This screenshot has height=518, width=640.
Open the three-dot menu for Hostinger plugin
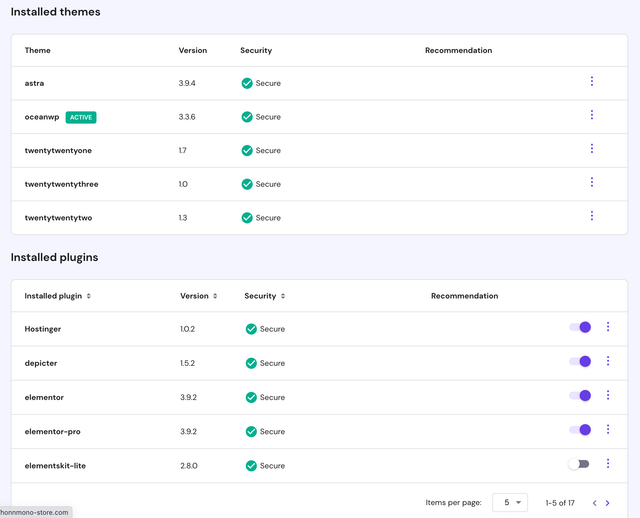click(x=608, y=327)
